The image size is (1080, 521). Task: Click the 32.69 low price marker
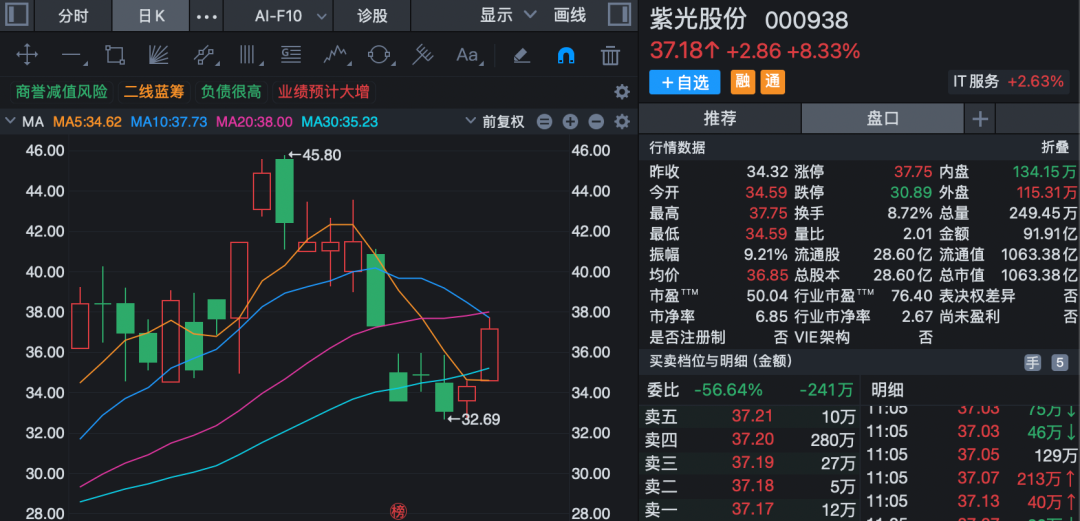474,419
